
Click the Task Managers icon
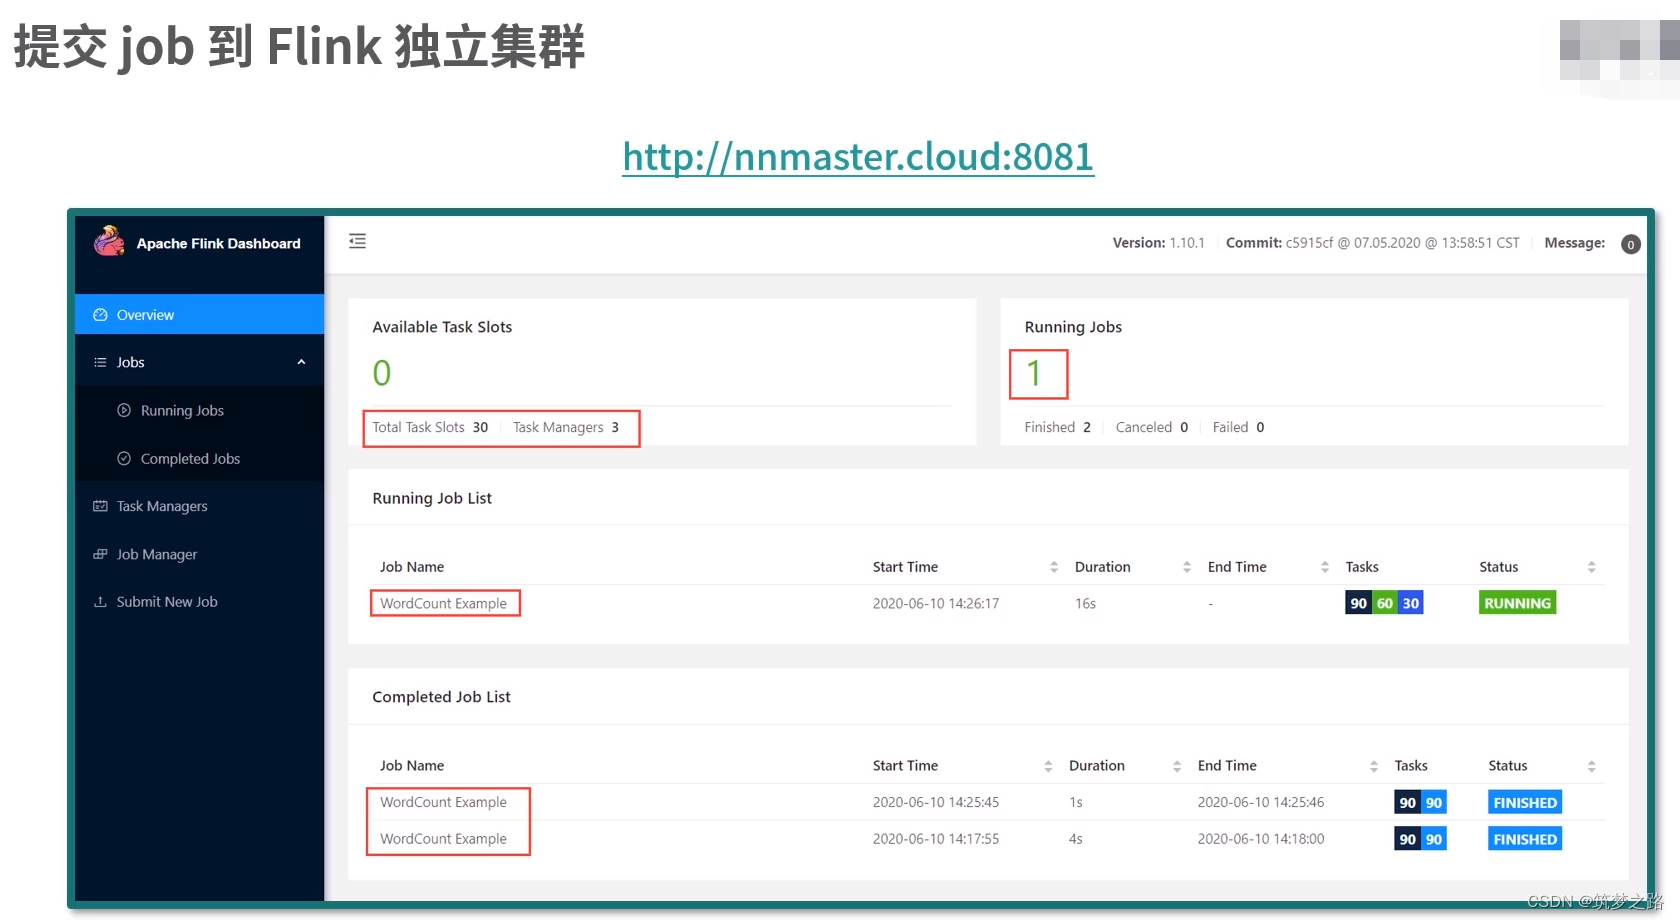pyautogui.click(x=100, y=506)
